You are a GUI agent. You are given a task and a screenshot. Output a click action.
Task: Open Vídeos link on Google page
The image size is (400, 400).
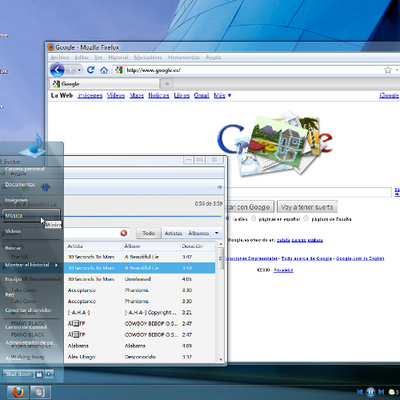(116, 96)
